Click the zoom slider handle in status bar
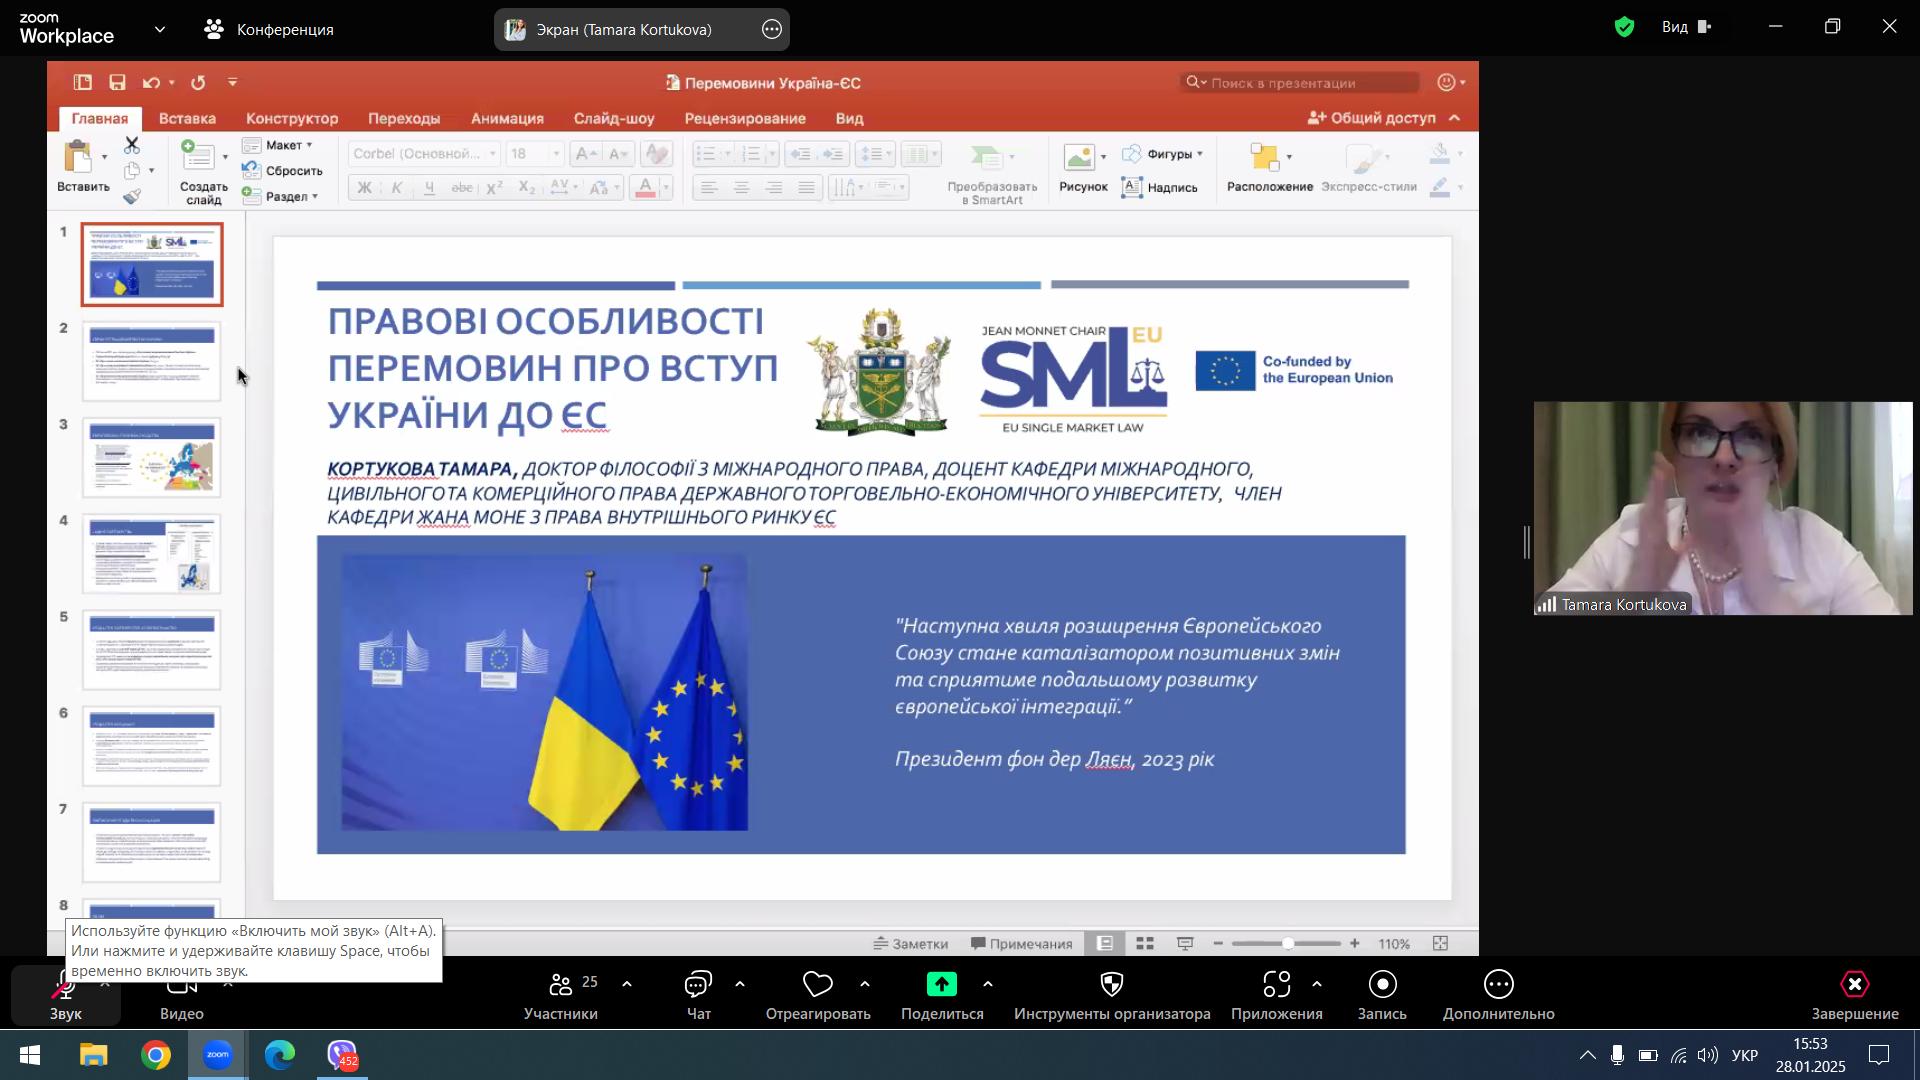1920x1080 pixels. tap(1288, 943)
